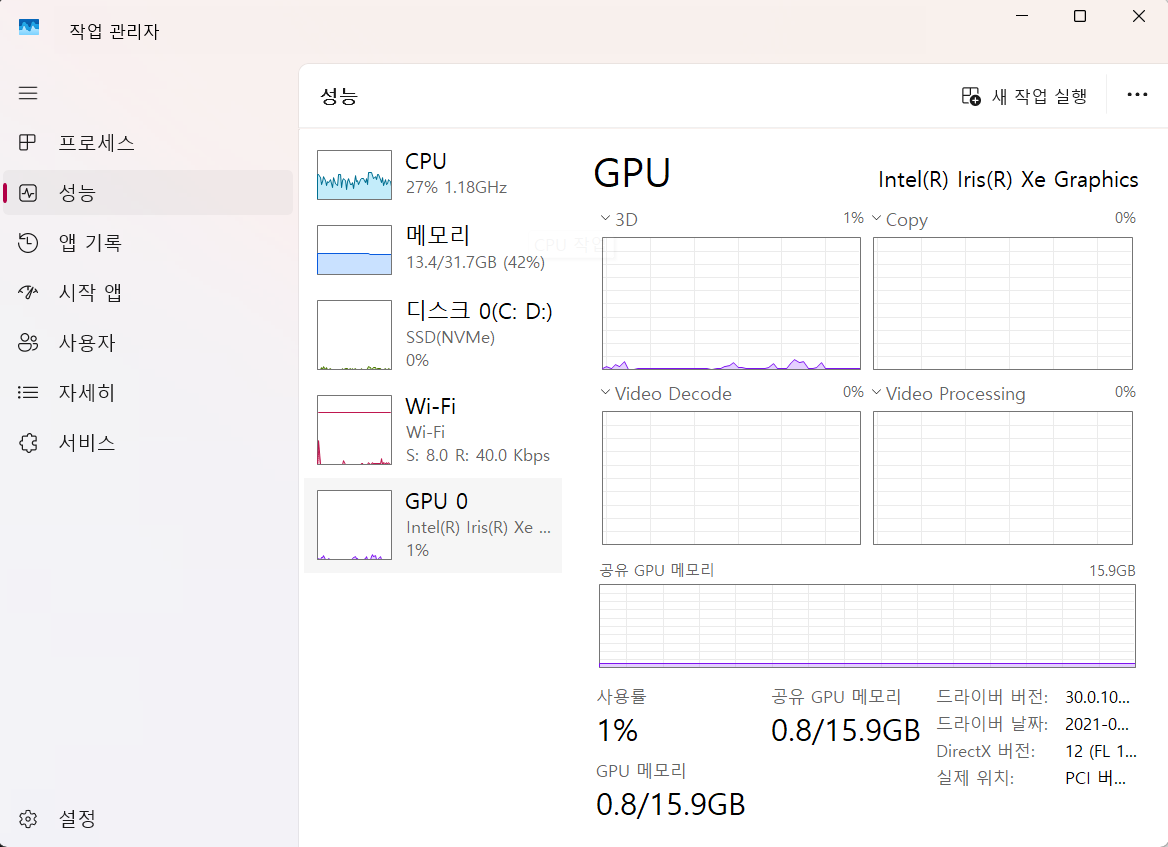1168x847 pixels.
Task: Click the Task Manager app icon in title bar
Action: (29, 28)
